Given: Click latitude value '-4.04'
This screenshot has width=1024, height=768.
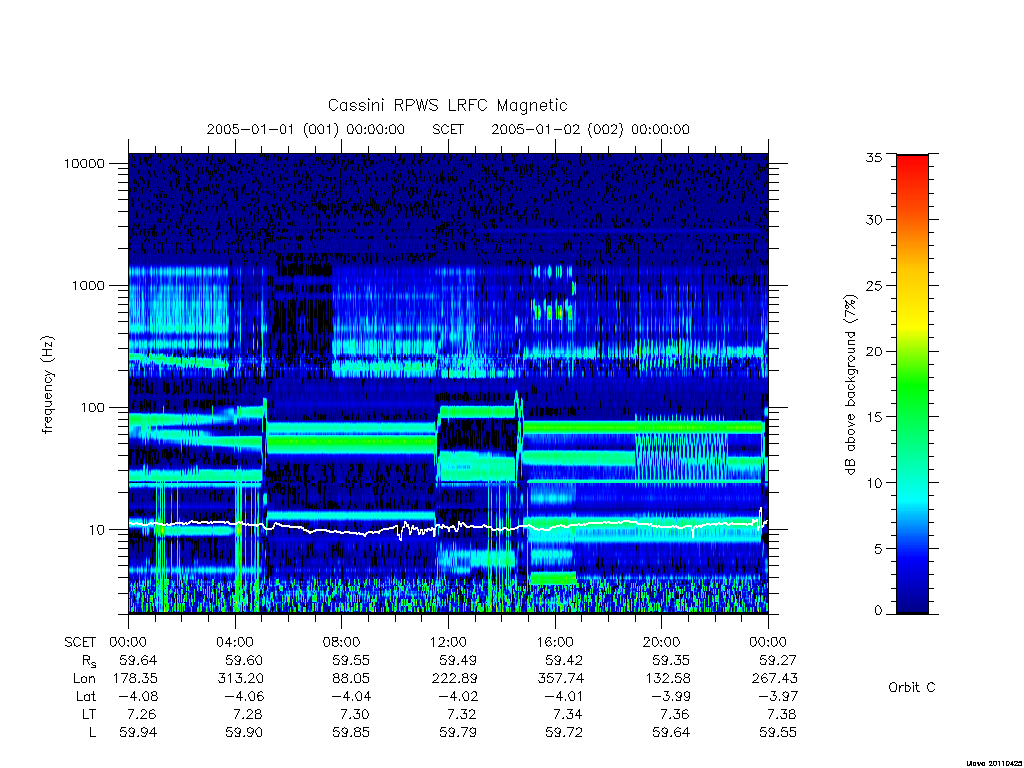Looking at the screenshot, I should click(x=351, y=697).
